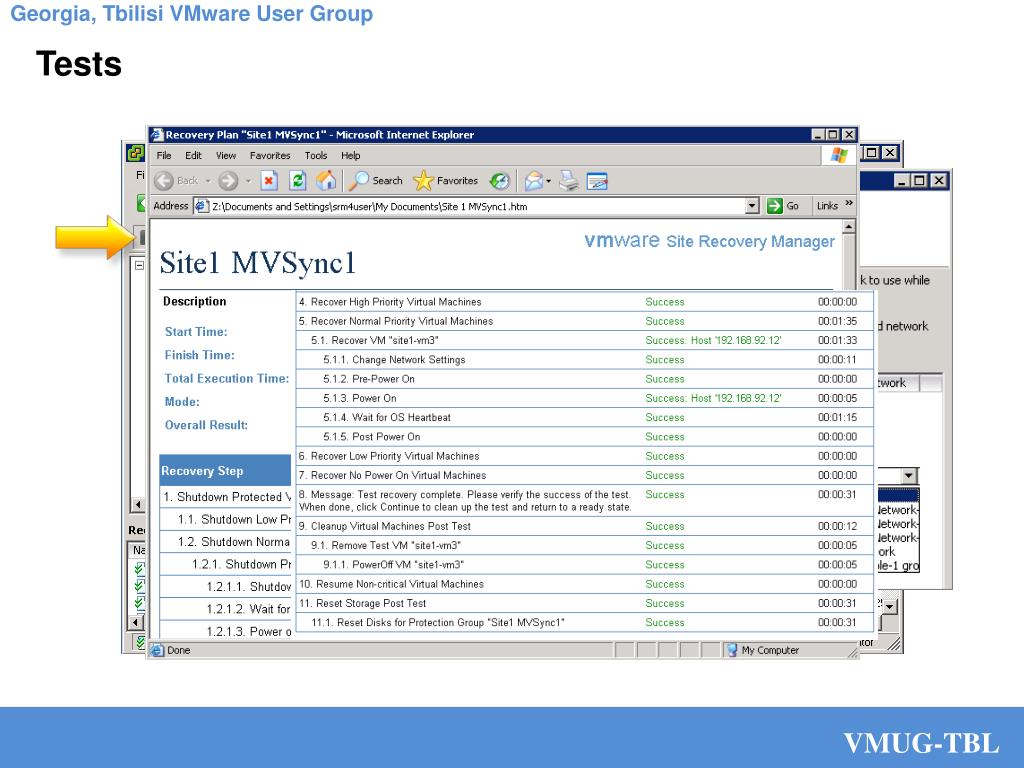Viewport: 1024px width, 768px height.
Task: Open the Edit menu
Action: [x=193, y=155]
